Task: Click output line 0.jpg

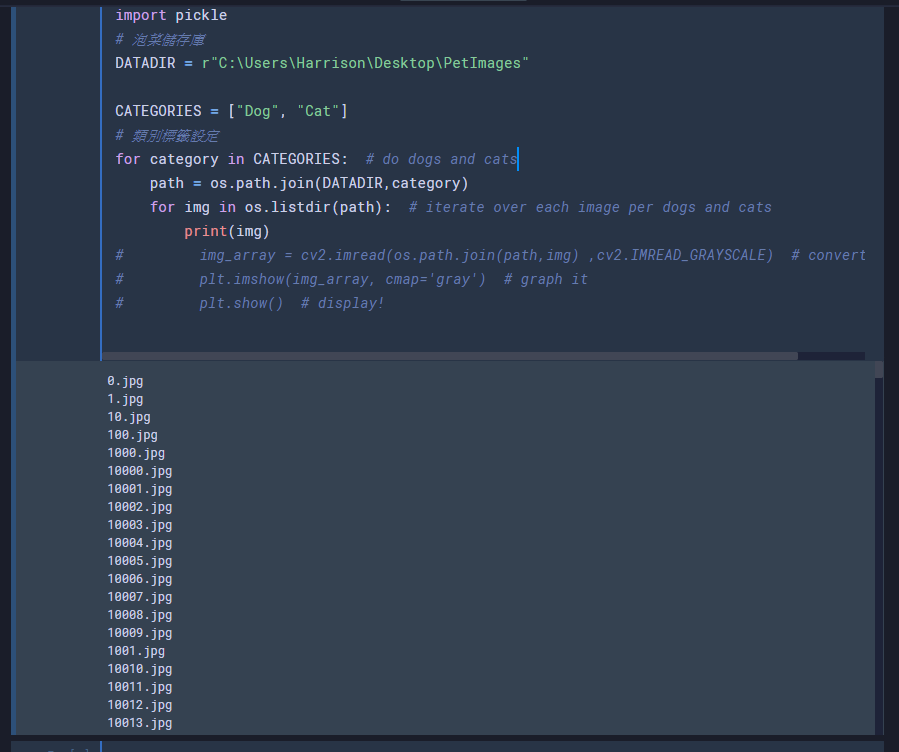Action: pos(125,381)
